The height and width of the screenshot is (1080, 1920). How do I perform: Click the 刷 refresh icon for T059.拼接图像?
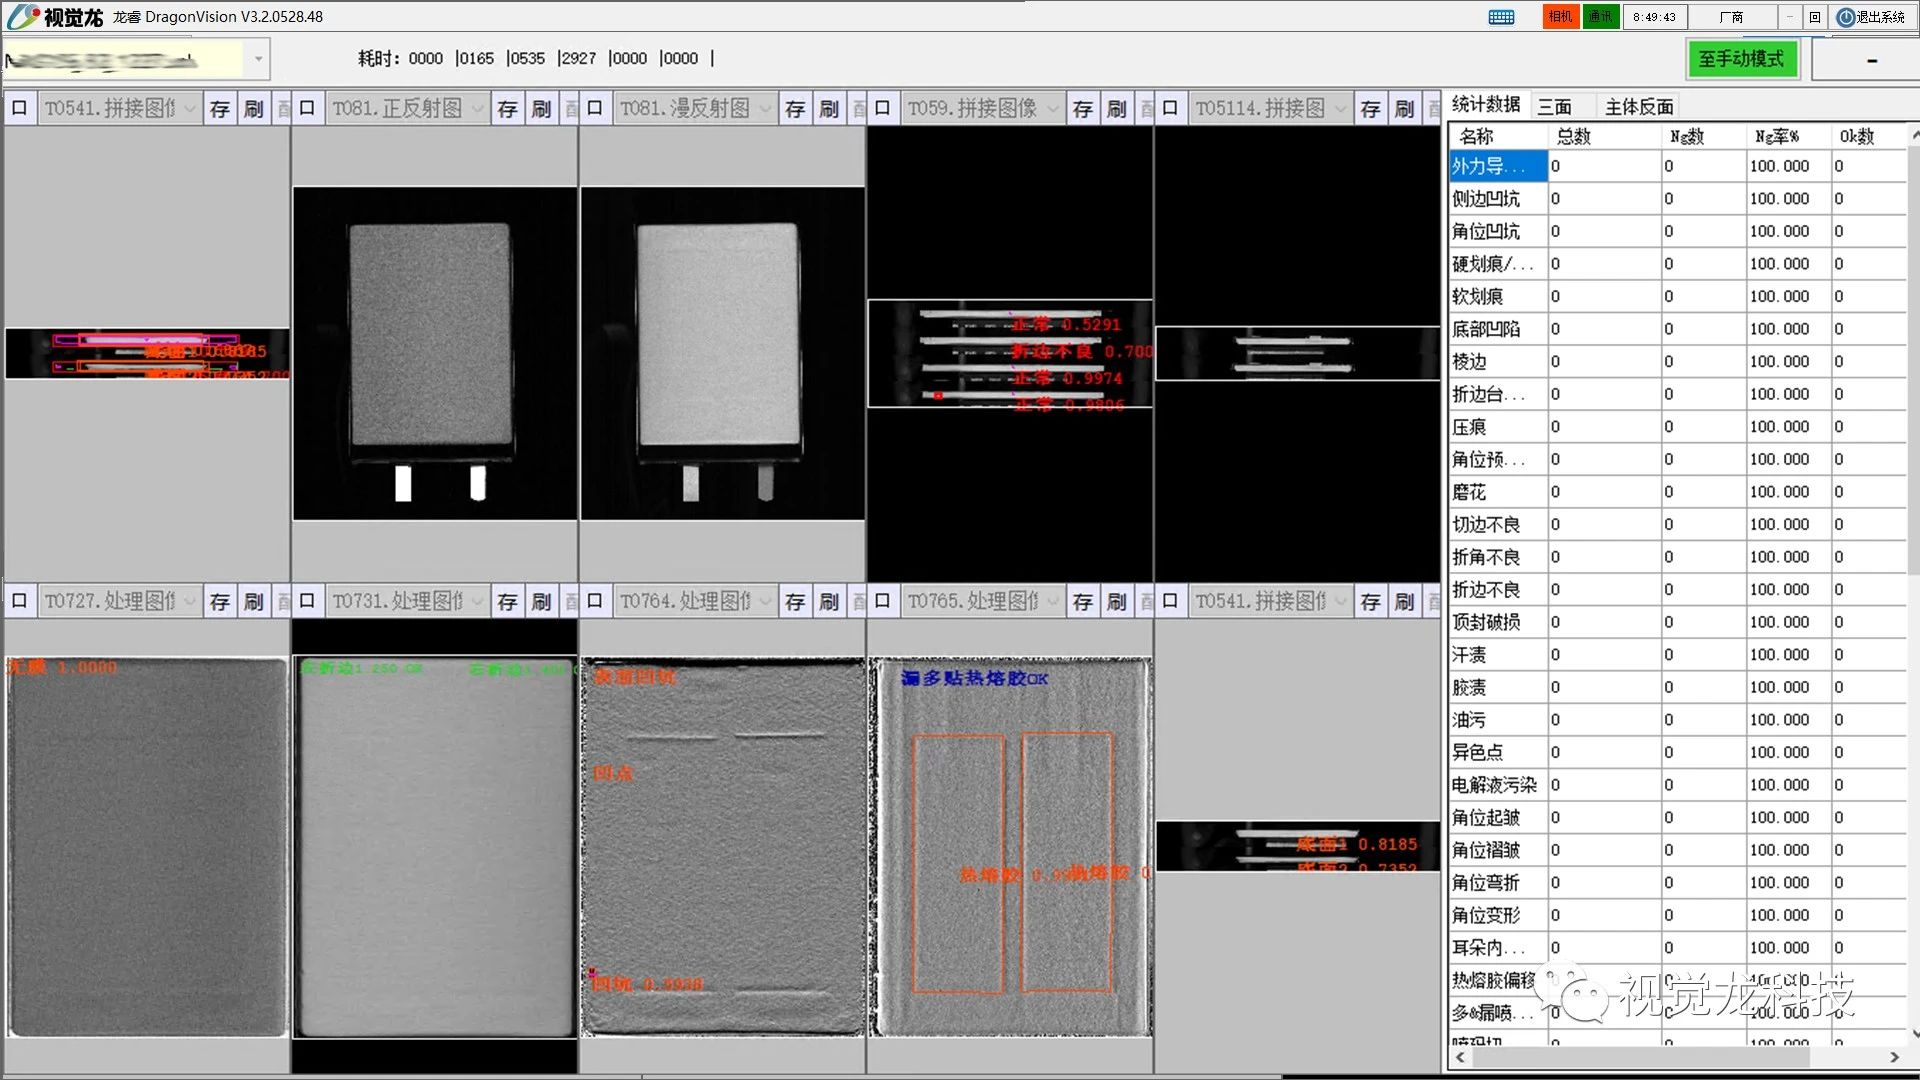tap(1117, 108)
